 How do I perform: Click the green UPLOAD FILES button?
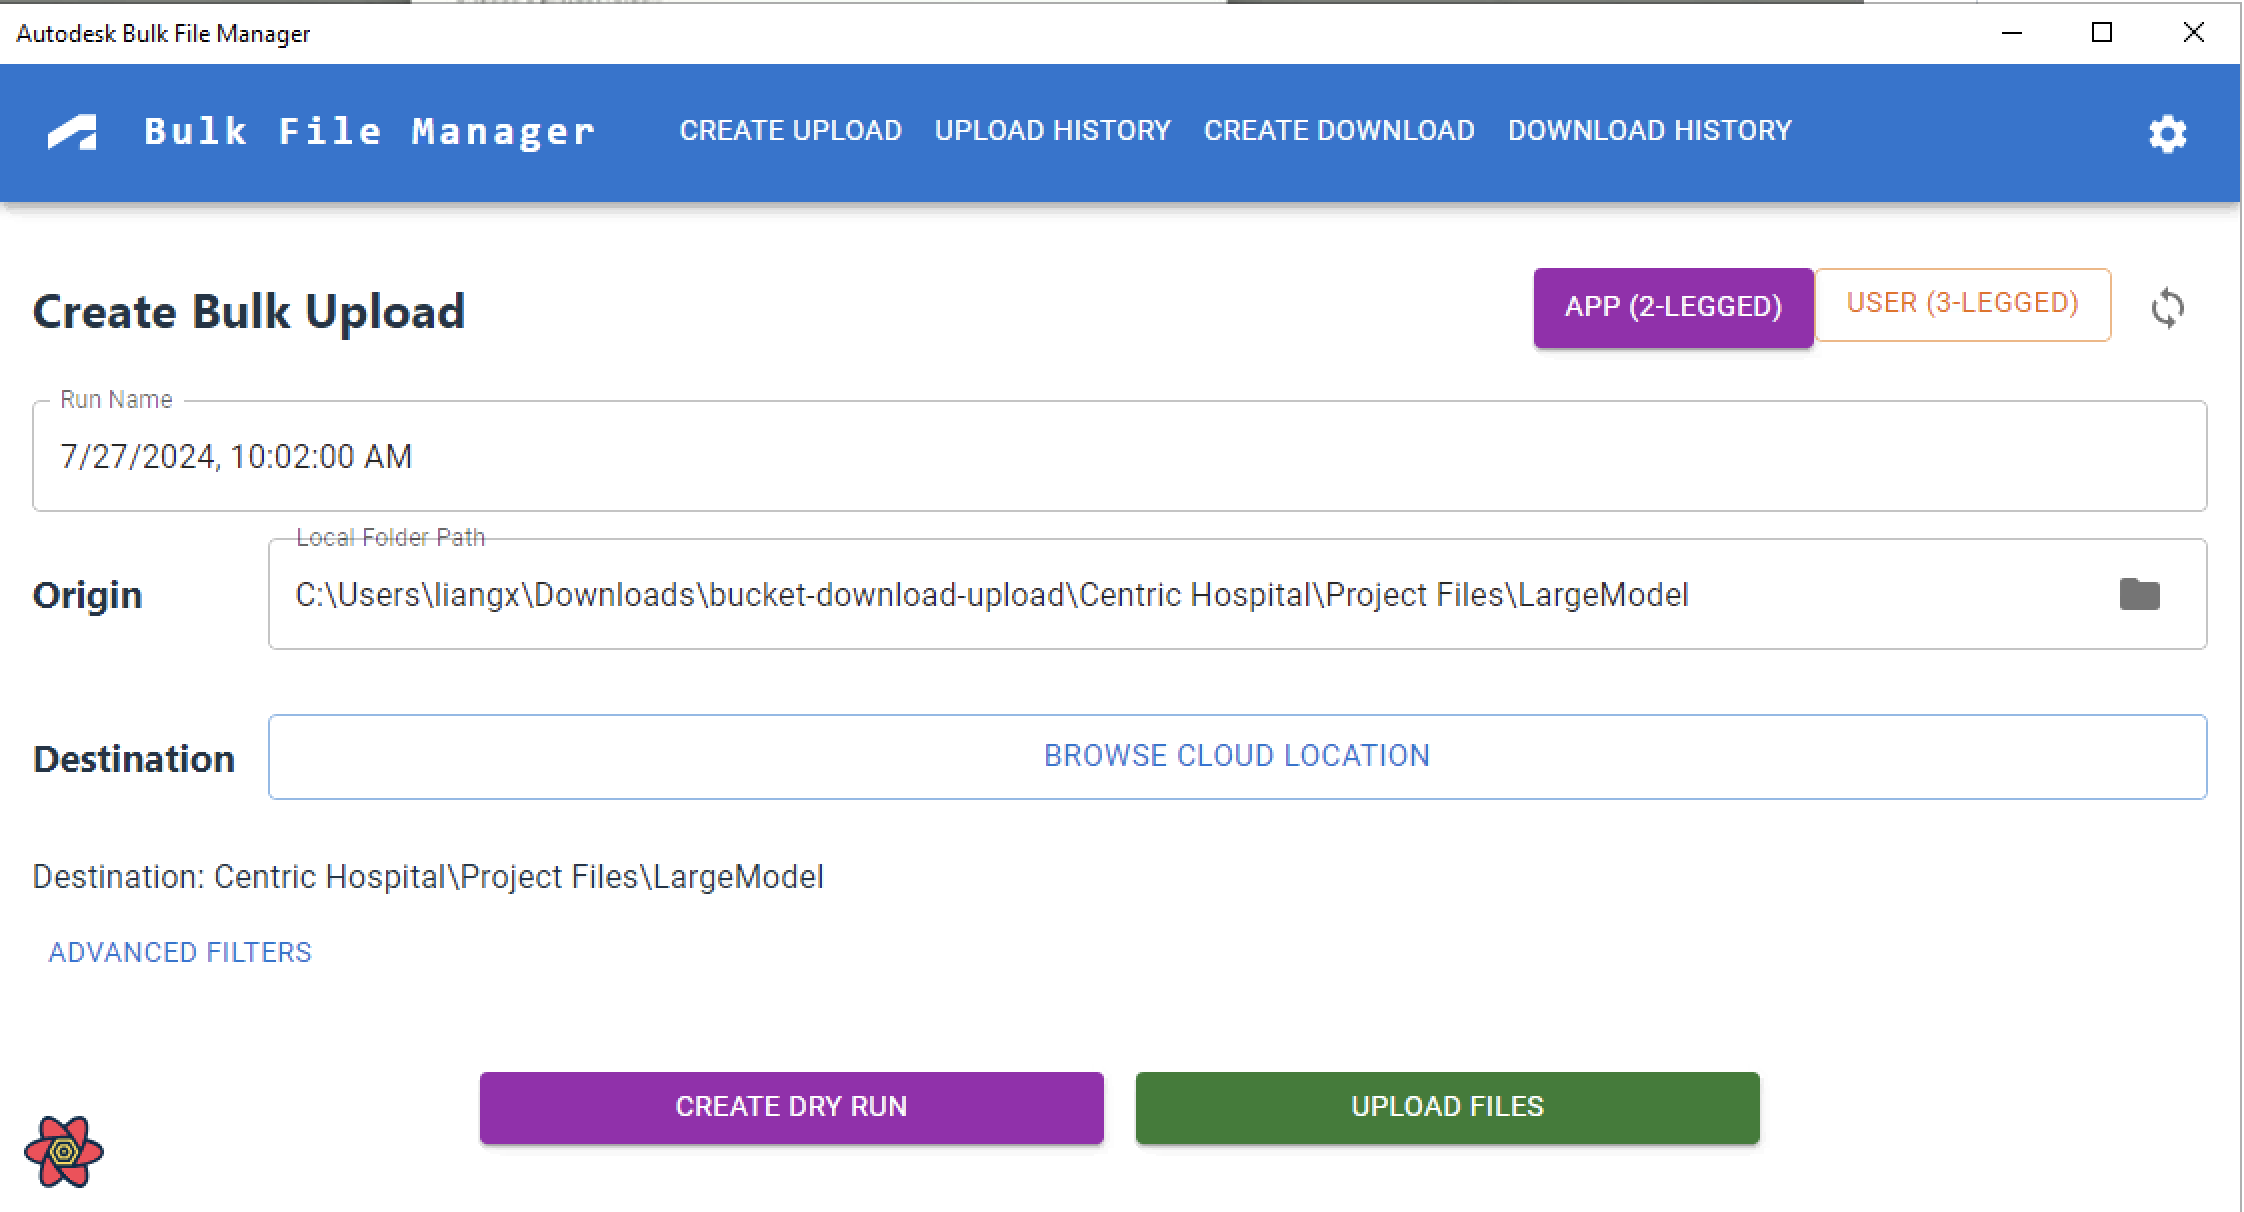1447,1107
